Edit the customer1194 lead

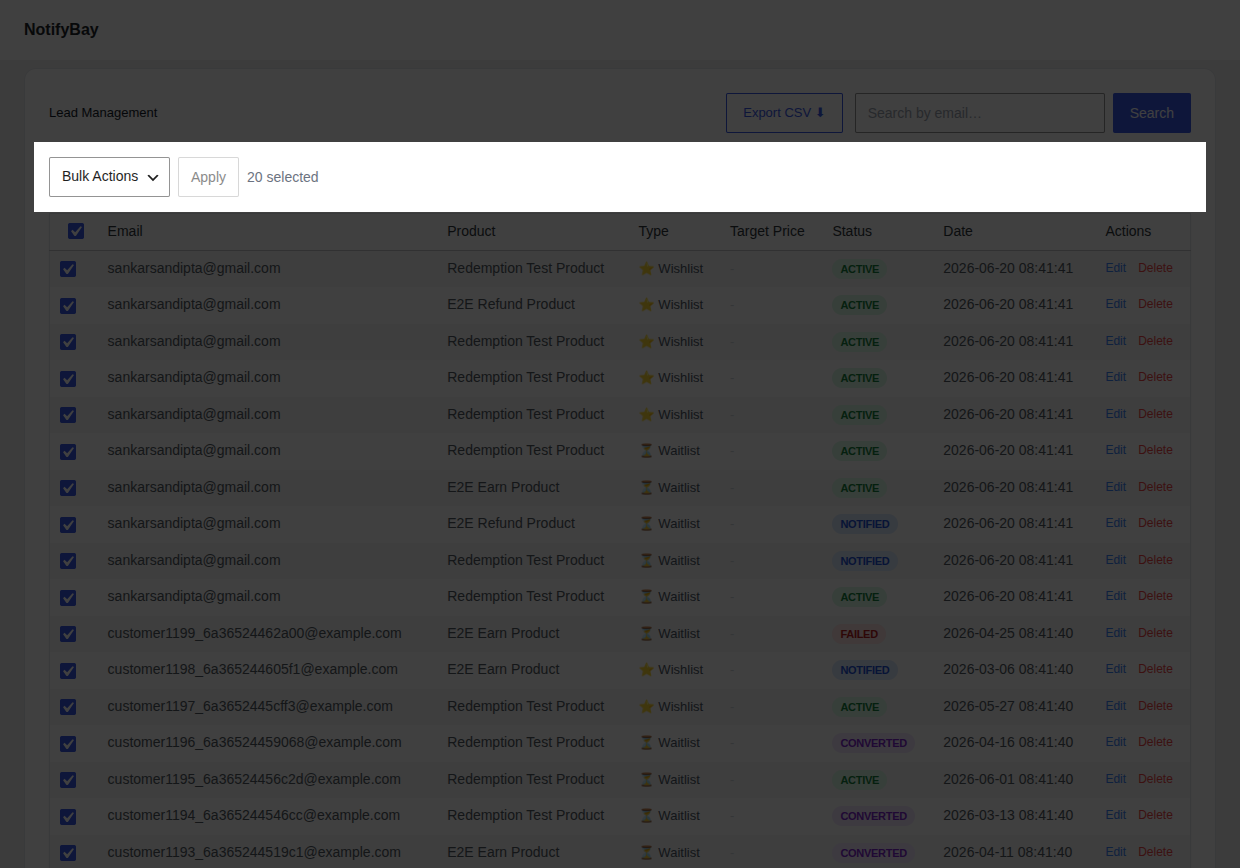(1115, 815)
